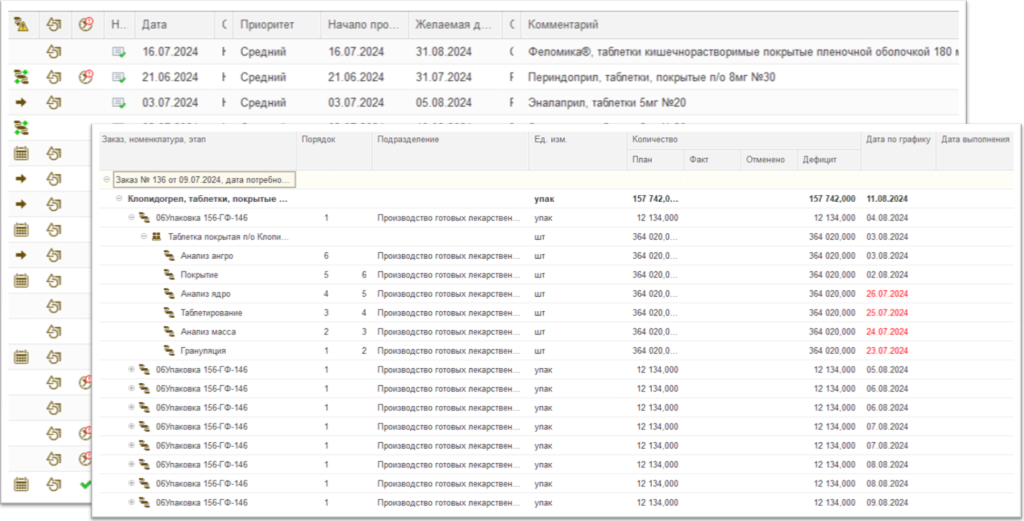
Task: Click the red date 25.07.2024
Action: 887,313
